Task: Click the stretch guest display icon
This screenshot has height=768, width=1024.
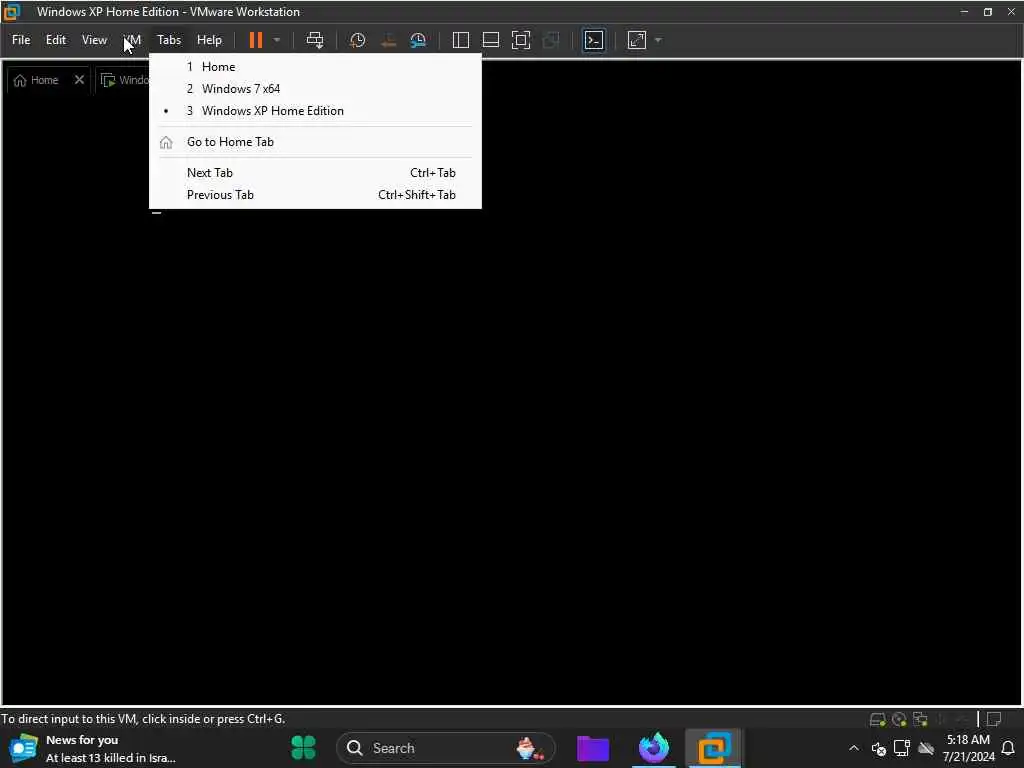Action: click(637, 40)
